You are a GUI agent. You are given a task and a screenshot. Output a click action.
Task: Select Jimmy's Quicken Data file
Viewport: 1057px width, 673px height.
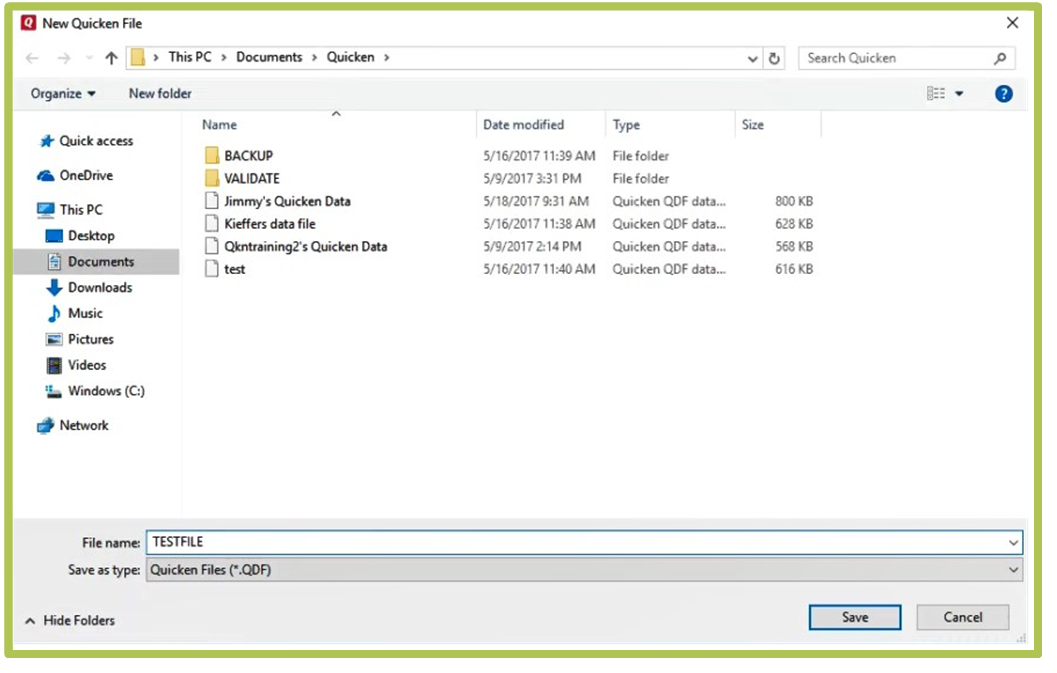[x=287, y=201]
